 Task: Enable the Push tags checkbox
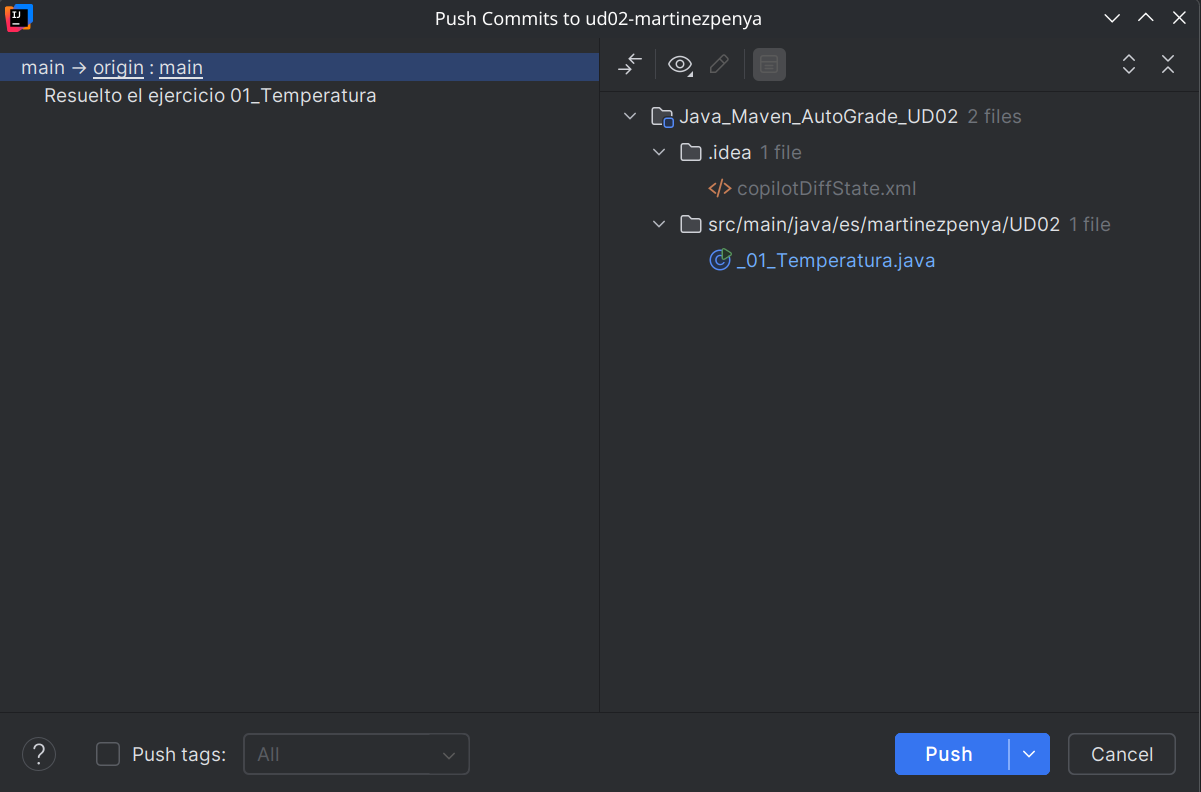(x=107, y=754)
